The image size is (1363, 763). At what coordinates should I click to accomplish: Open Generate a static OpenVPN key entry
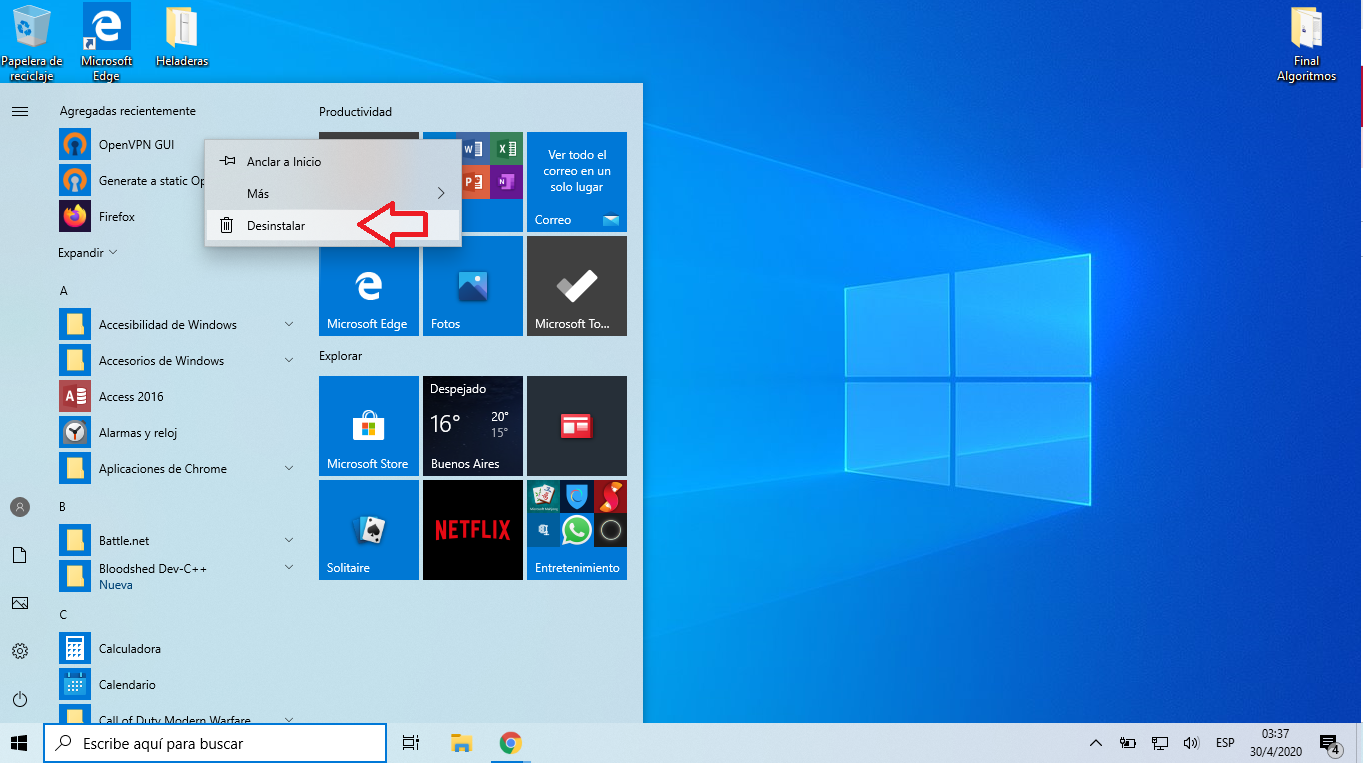pos(130,181)
